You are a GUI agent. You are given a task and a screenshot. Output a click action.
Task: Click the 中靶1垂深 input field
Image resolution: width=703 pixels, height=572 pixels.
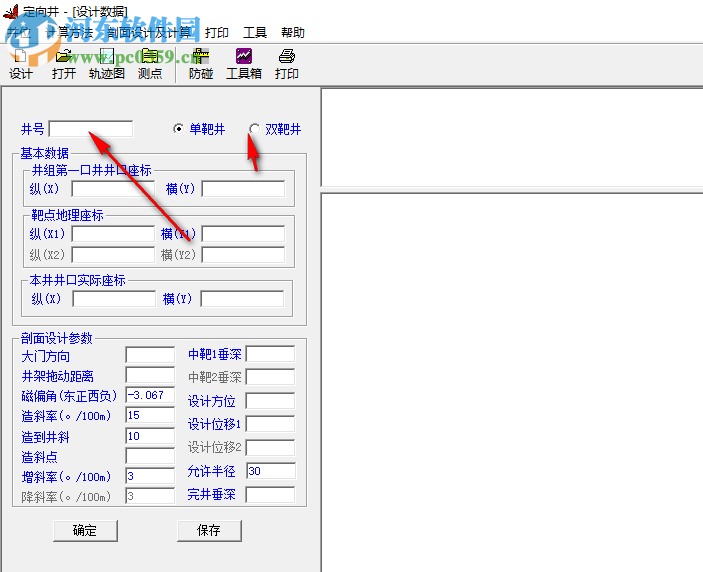[x=271, y=354]
